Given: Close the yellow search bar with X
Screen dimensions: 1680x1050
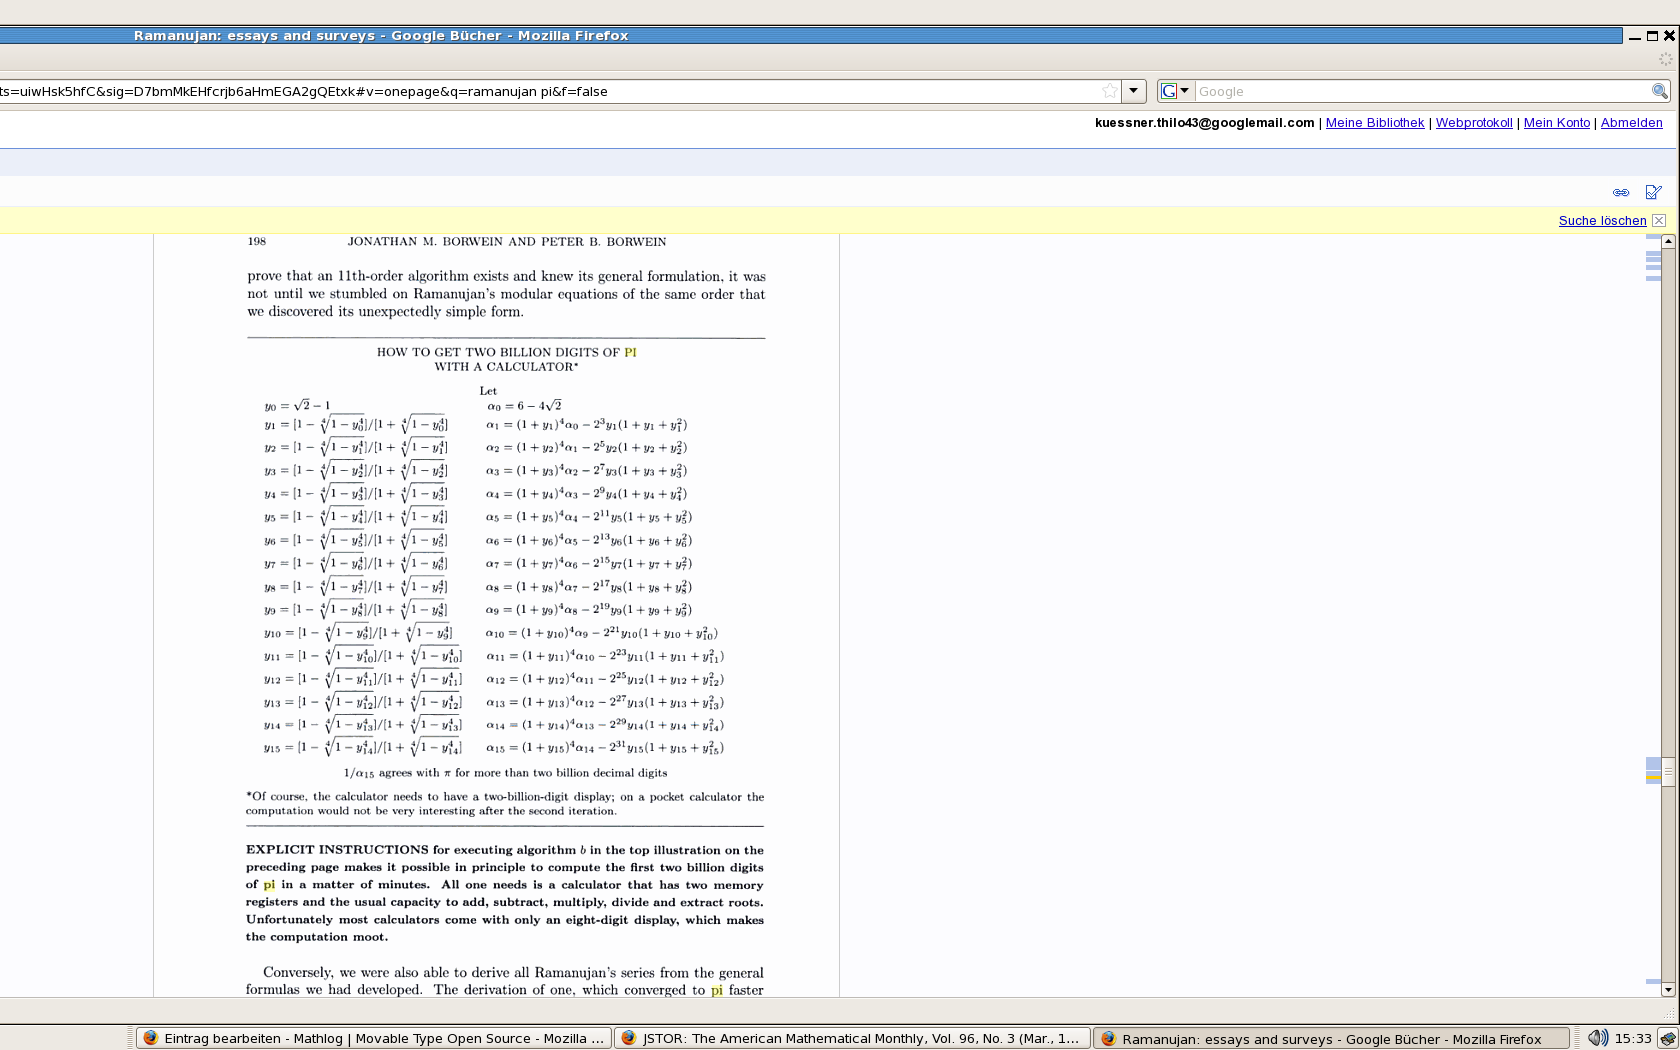Looking at the screenshot, I should pyautogui.click(x=1659, y=221).
